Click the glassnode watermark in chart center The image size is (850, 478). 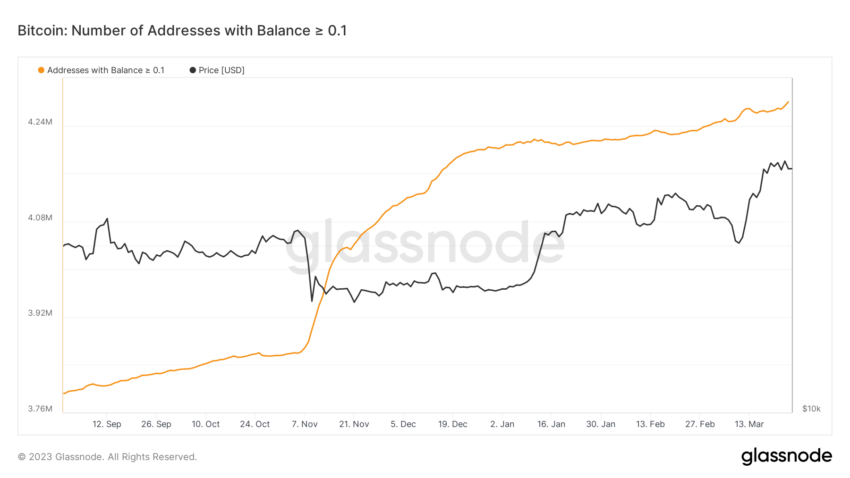[425, 243]
